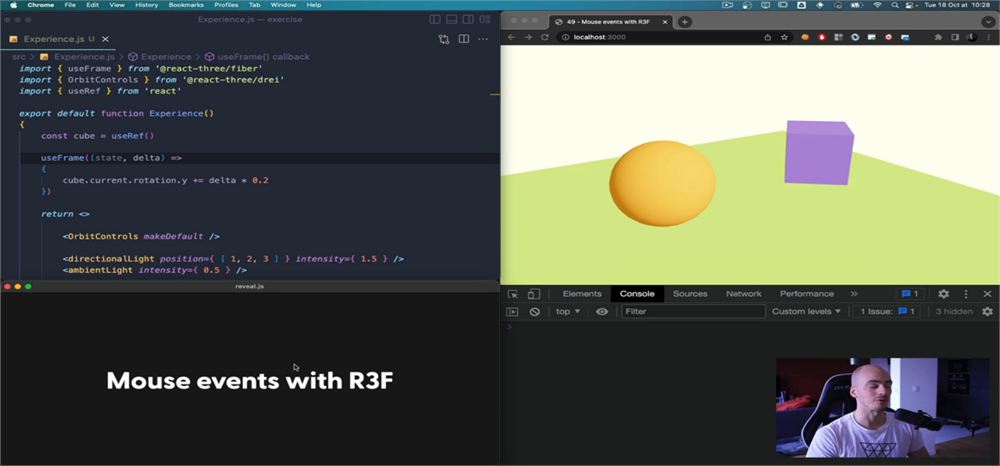
Task: Open the top JavaScript context dropdown
Action: click(x=568, y=312)
